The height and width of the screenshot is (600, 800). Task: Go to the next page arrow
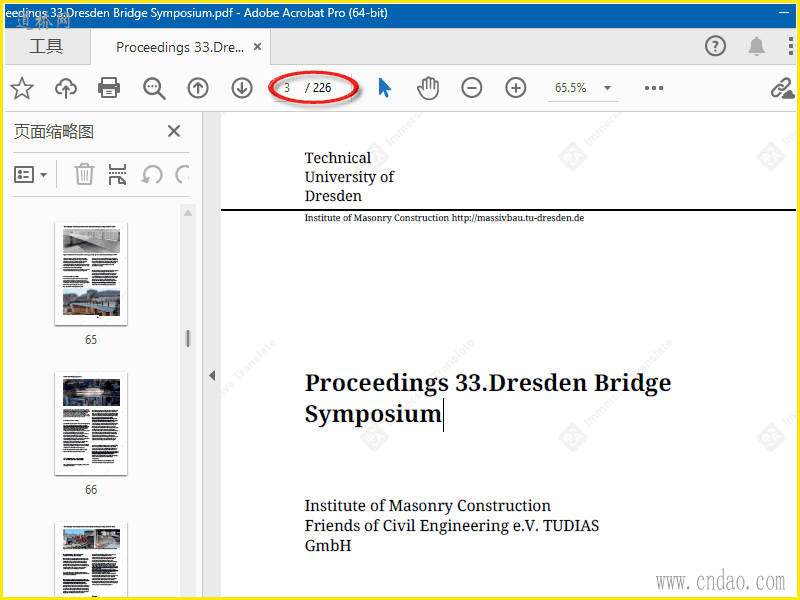pyautogui.click(x=242, y=88)
